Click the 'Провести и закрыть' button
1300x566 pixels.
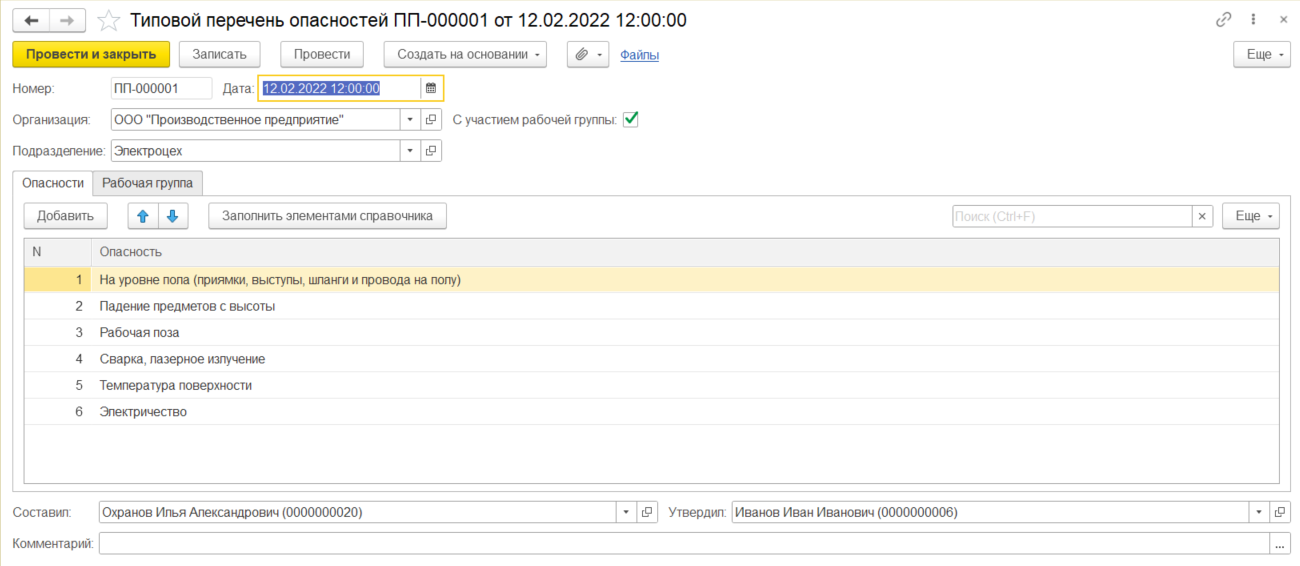(x=91, y=55)
